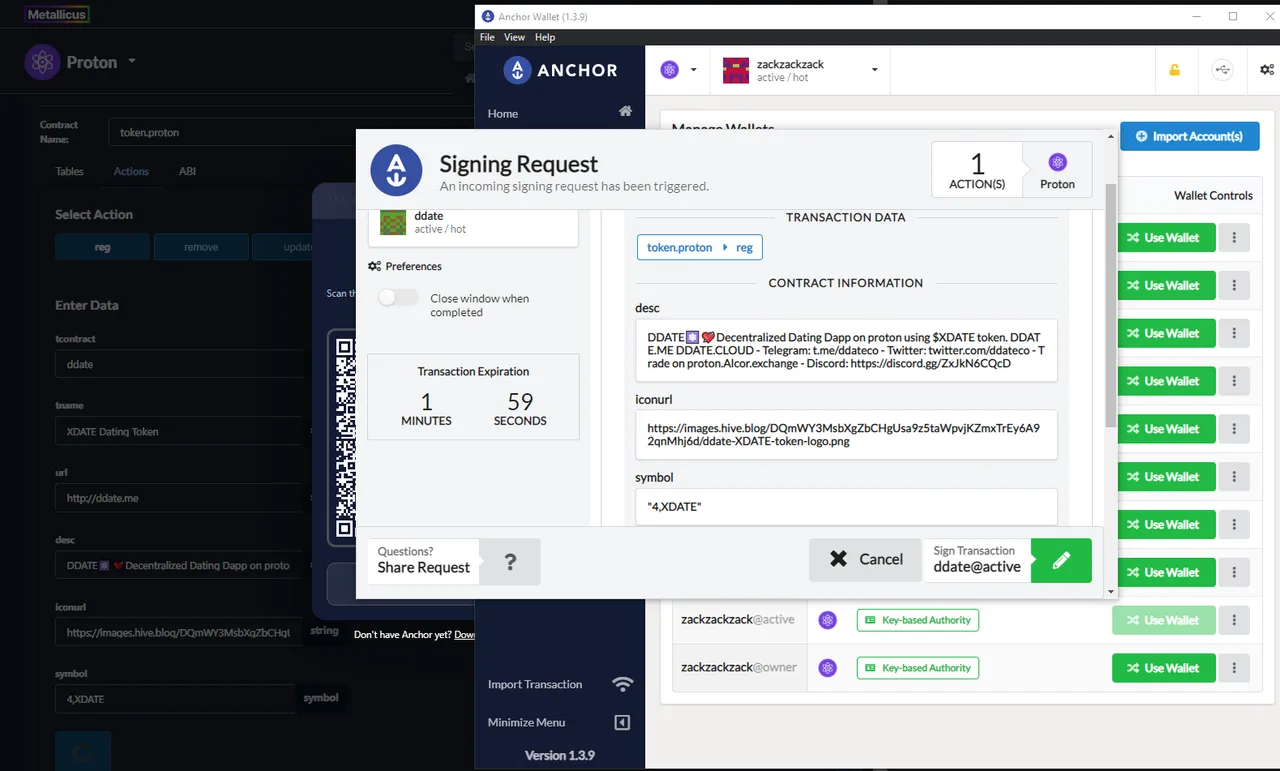Click the Version 1.3.9 label in sidebar
Viewport: 1280px width, 771px height.
pos(560,755)
